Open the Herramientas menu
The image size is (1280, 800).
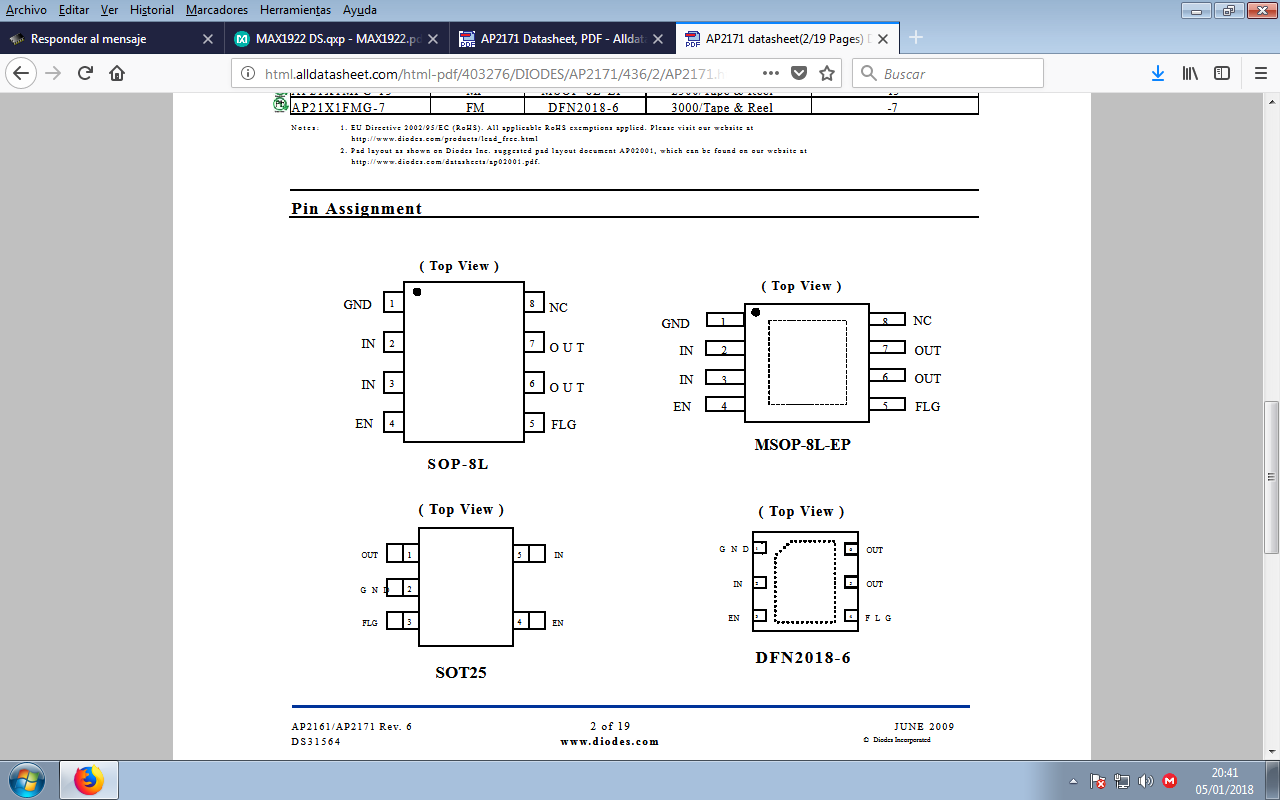pos(295,10)
